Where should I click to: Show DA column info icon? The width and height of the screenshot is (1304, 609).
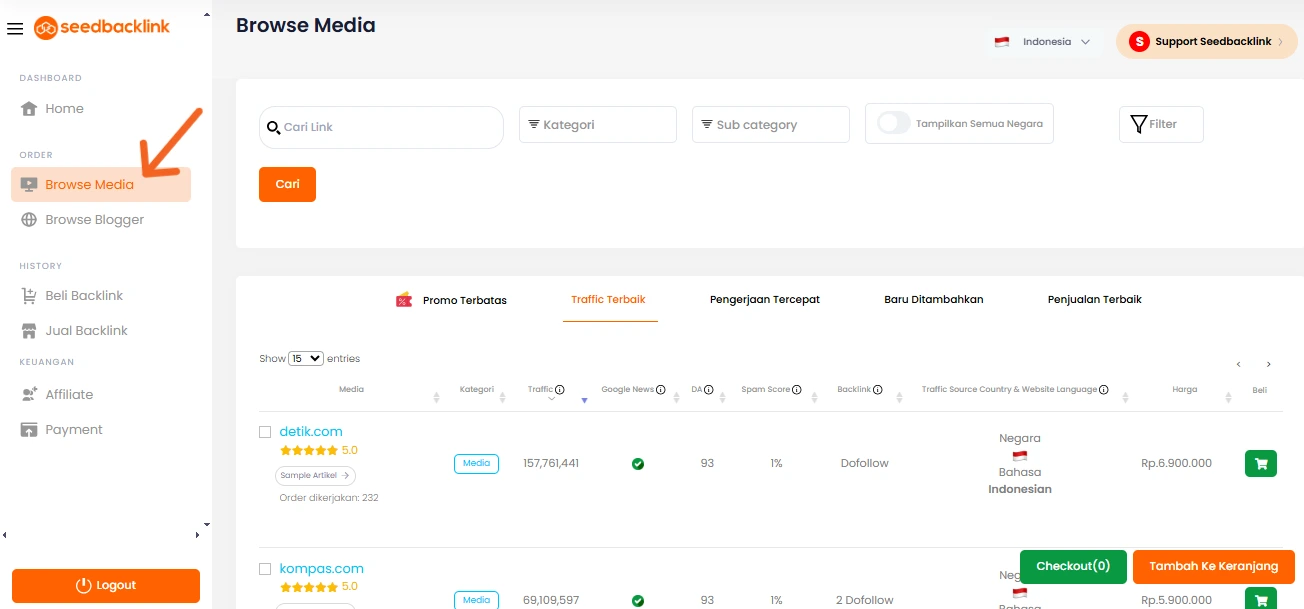pos(709,390)
